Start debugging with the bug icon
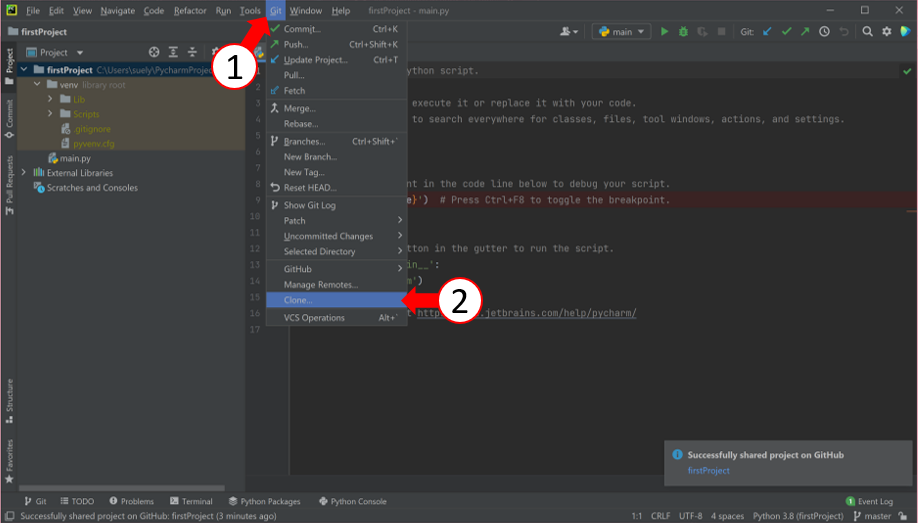This screenshot has width=918, height=523. [683, 32]
